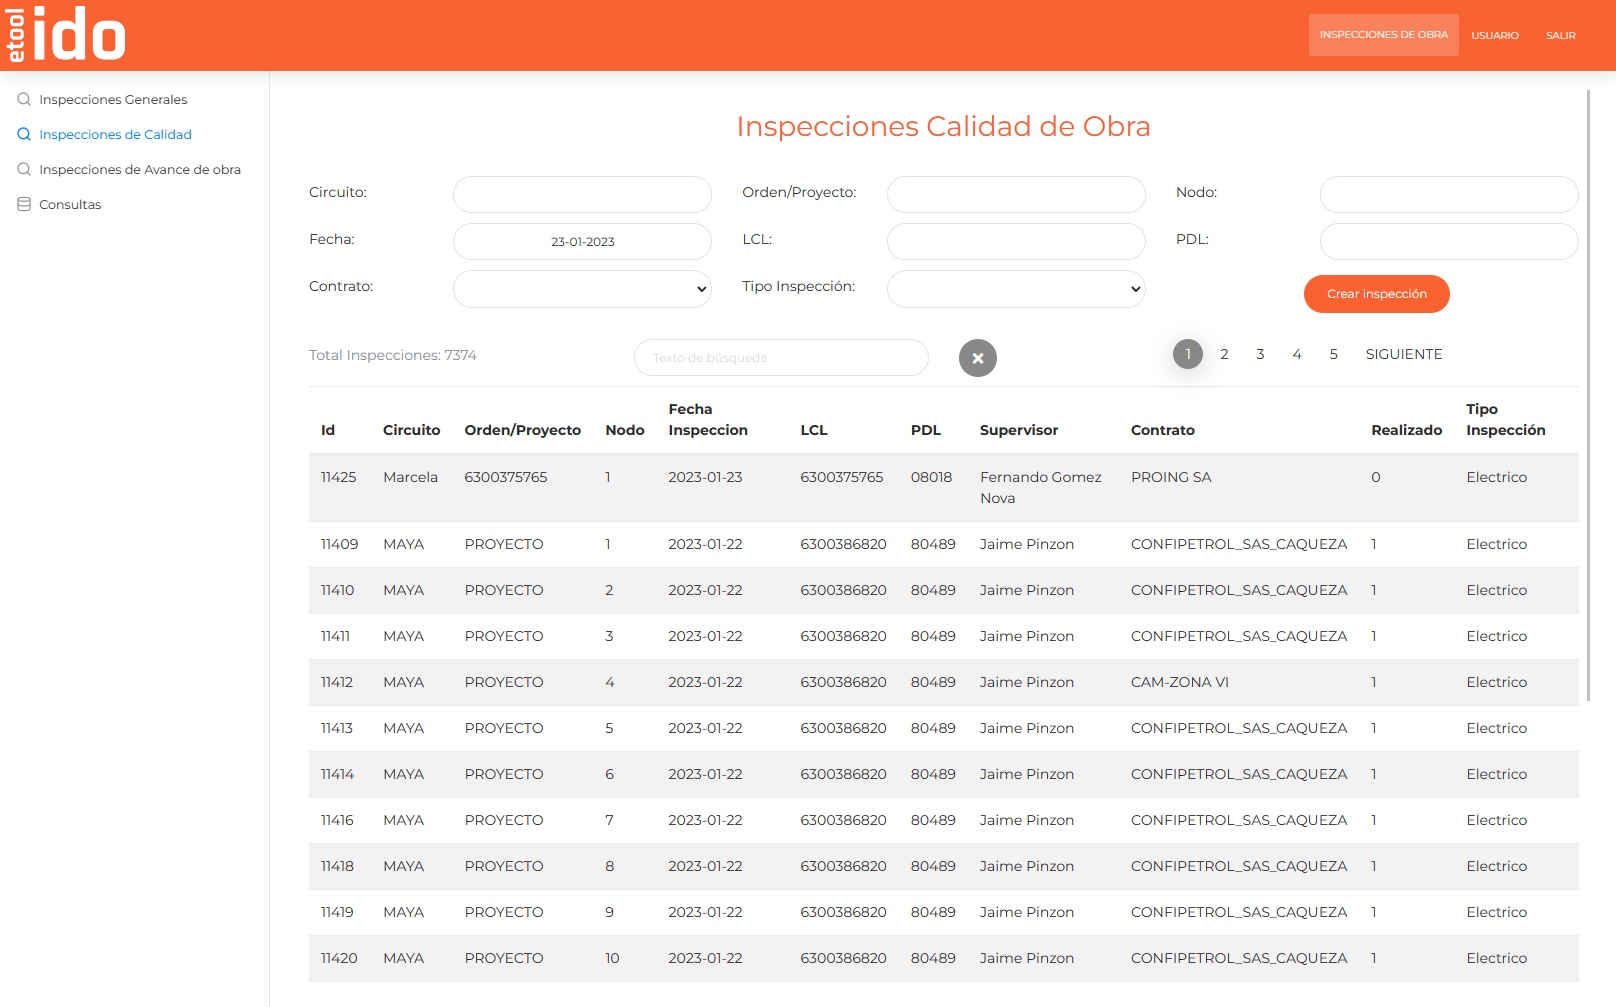Click the etool ido logo
The image size is (1616, 1007).
(66, 35)
